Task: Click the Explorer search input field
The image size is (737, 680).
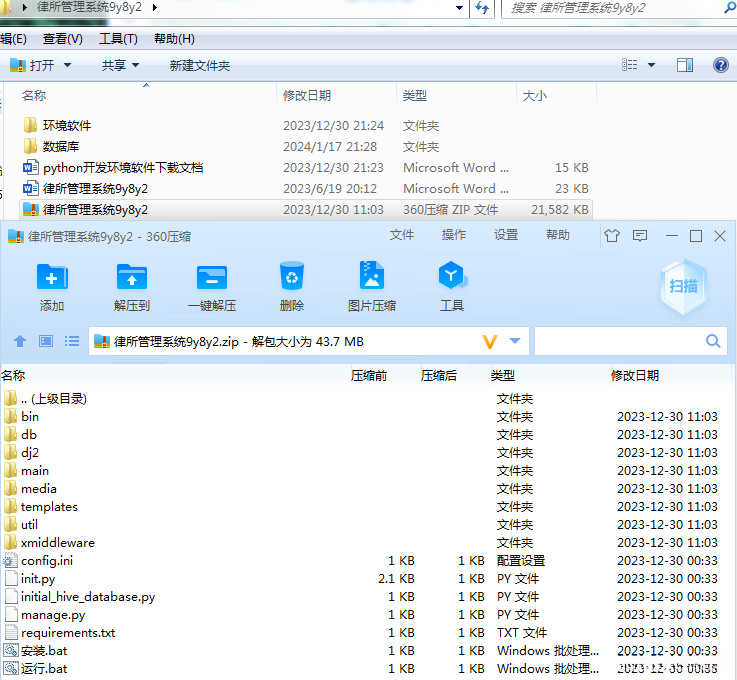Action: 613,8
